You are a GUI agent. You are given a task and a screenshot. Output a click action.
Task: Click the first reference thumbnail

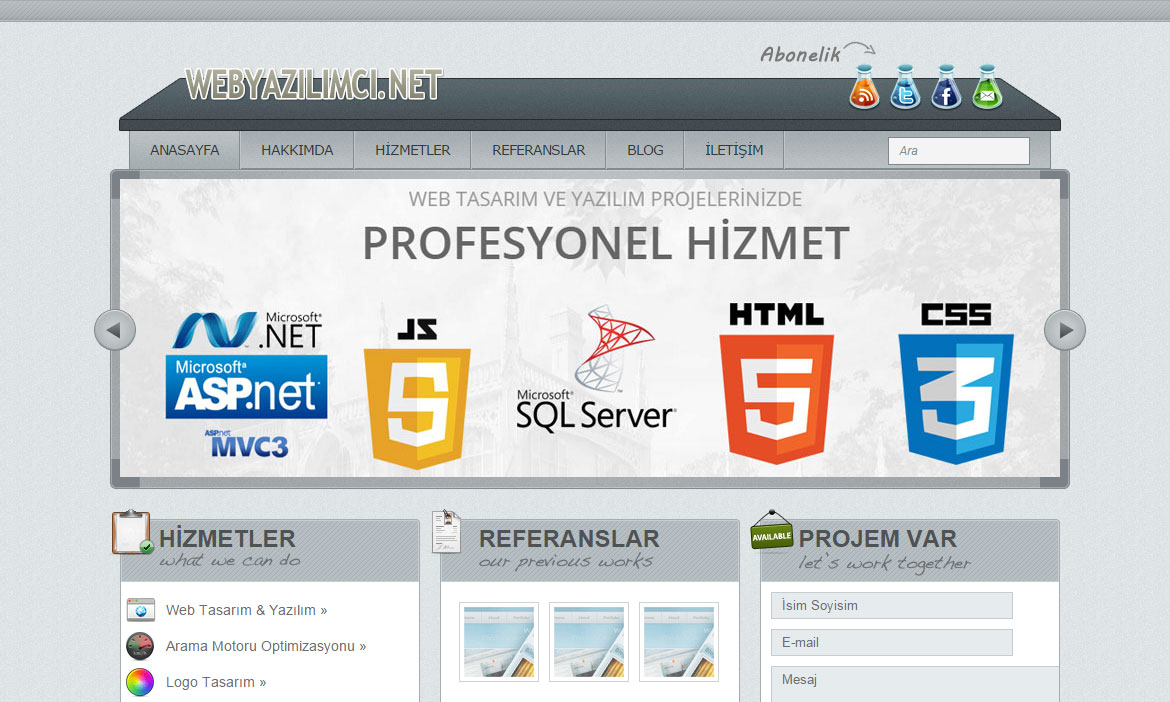pyautogui.click(x=498, y=642)
